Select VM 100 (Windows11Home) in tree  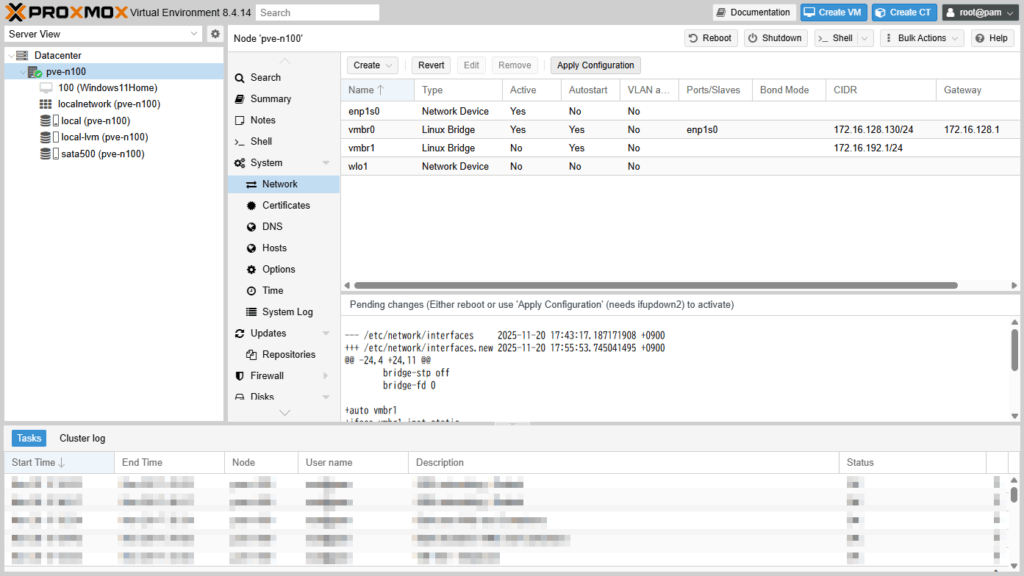107,88
